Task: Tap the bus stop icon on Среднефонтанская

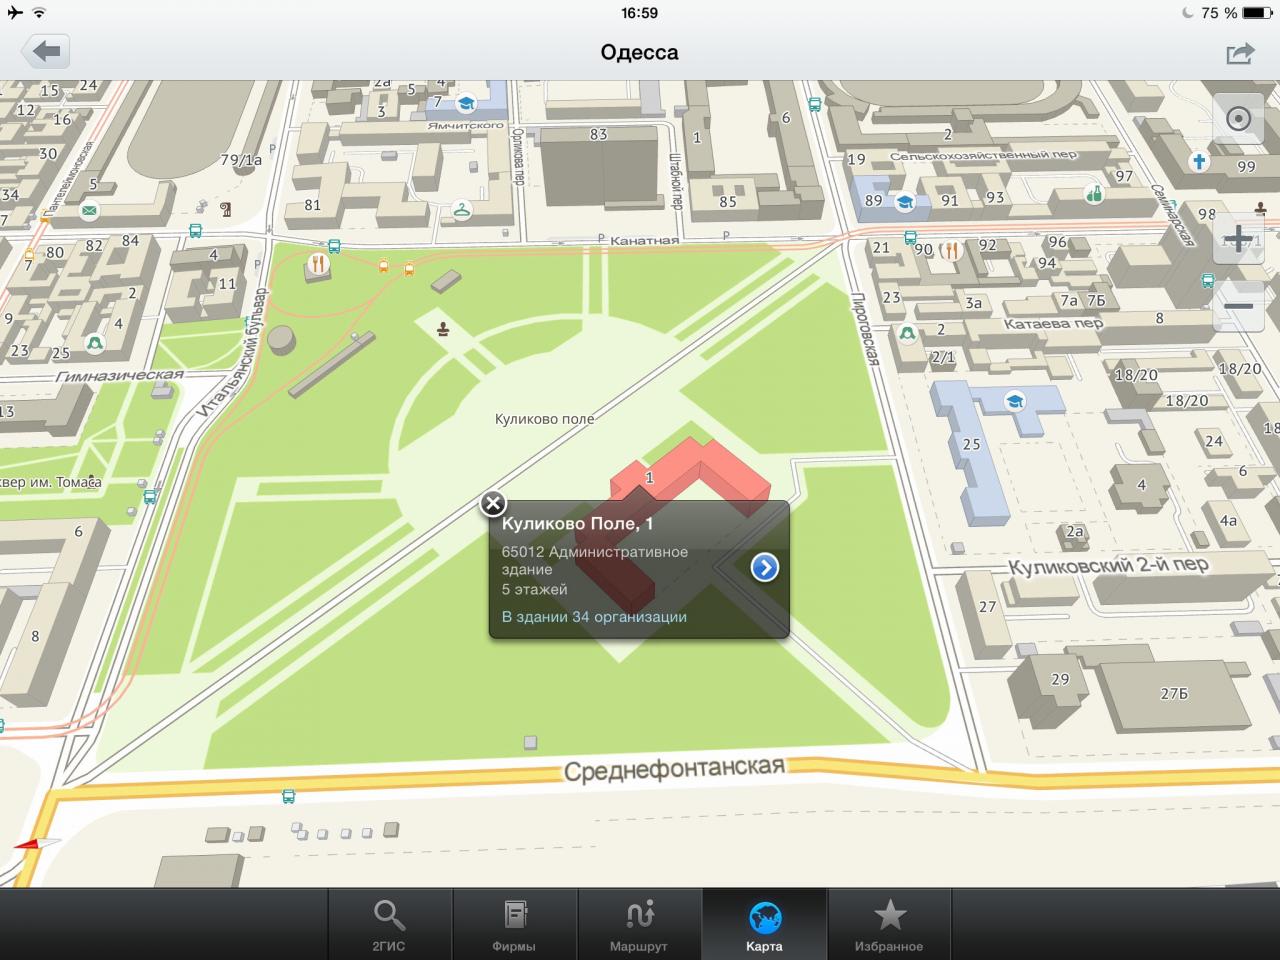Action: (289, 796)
